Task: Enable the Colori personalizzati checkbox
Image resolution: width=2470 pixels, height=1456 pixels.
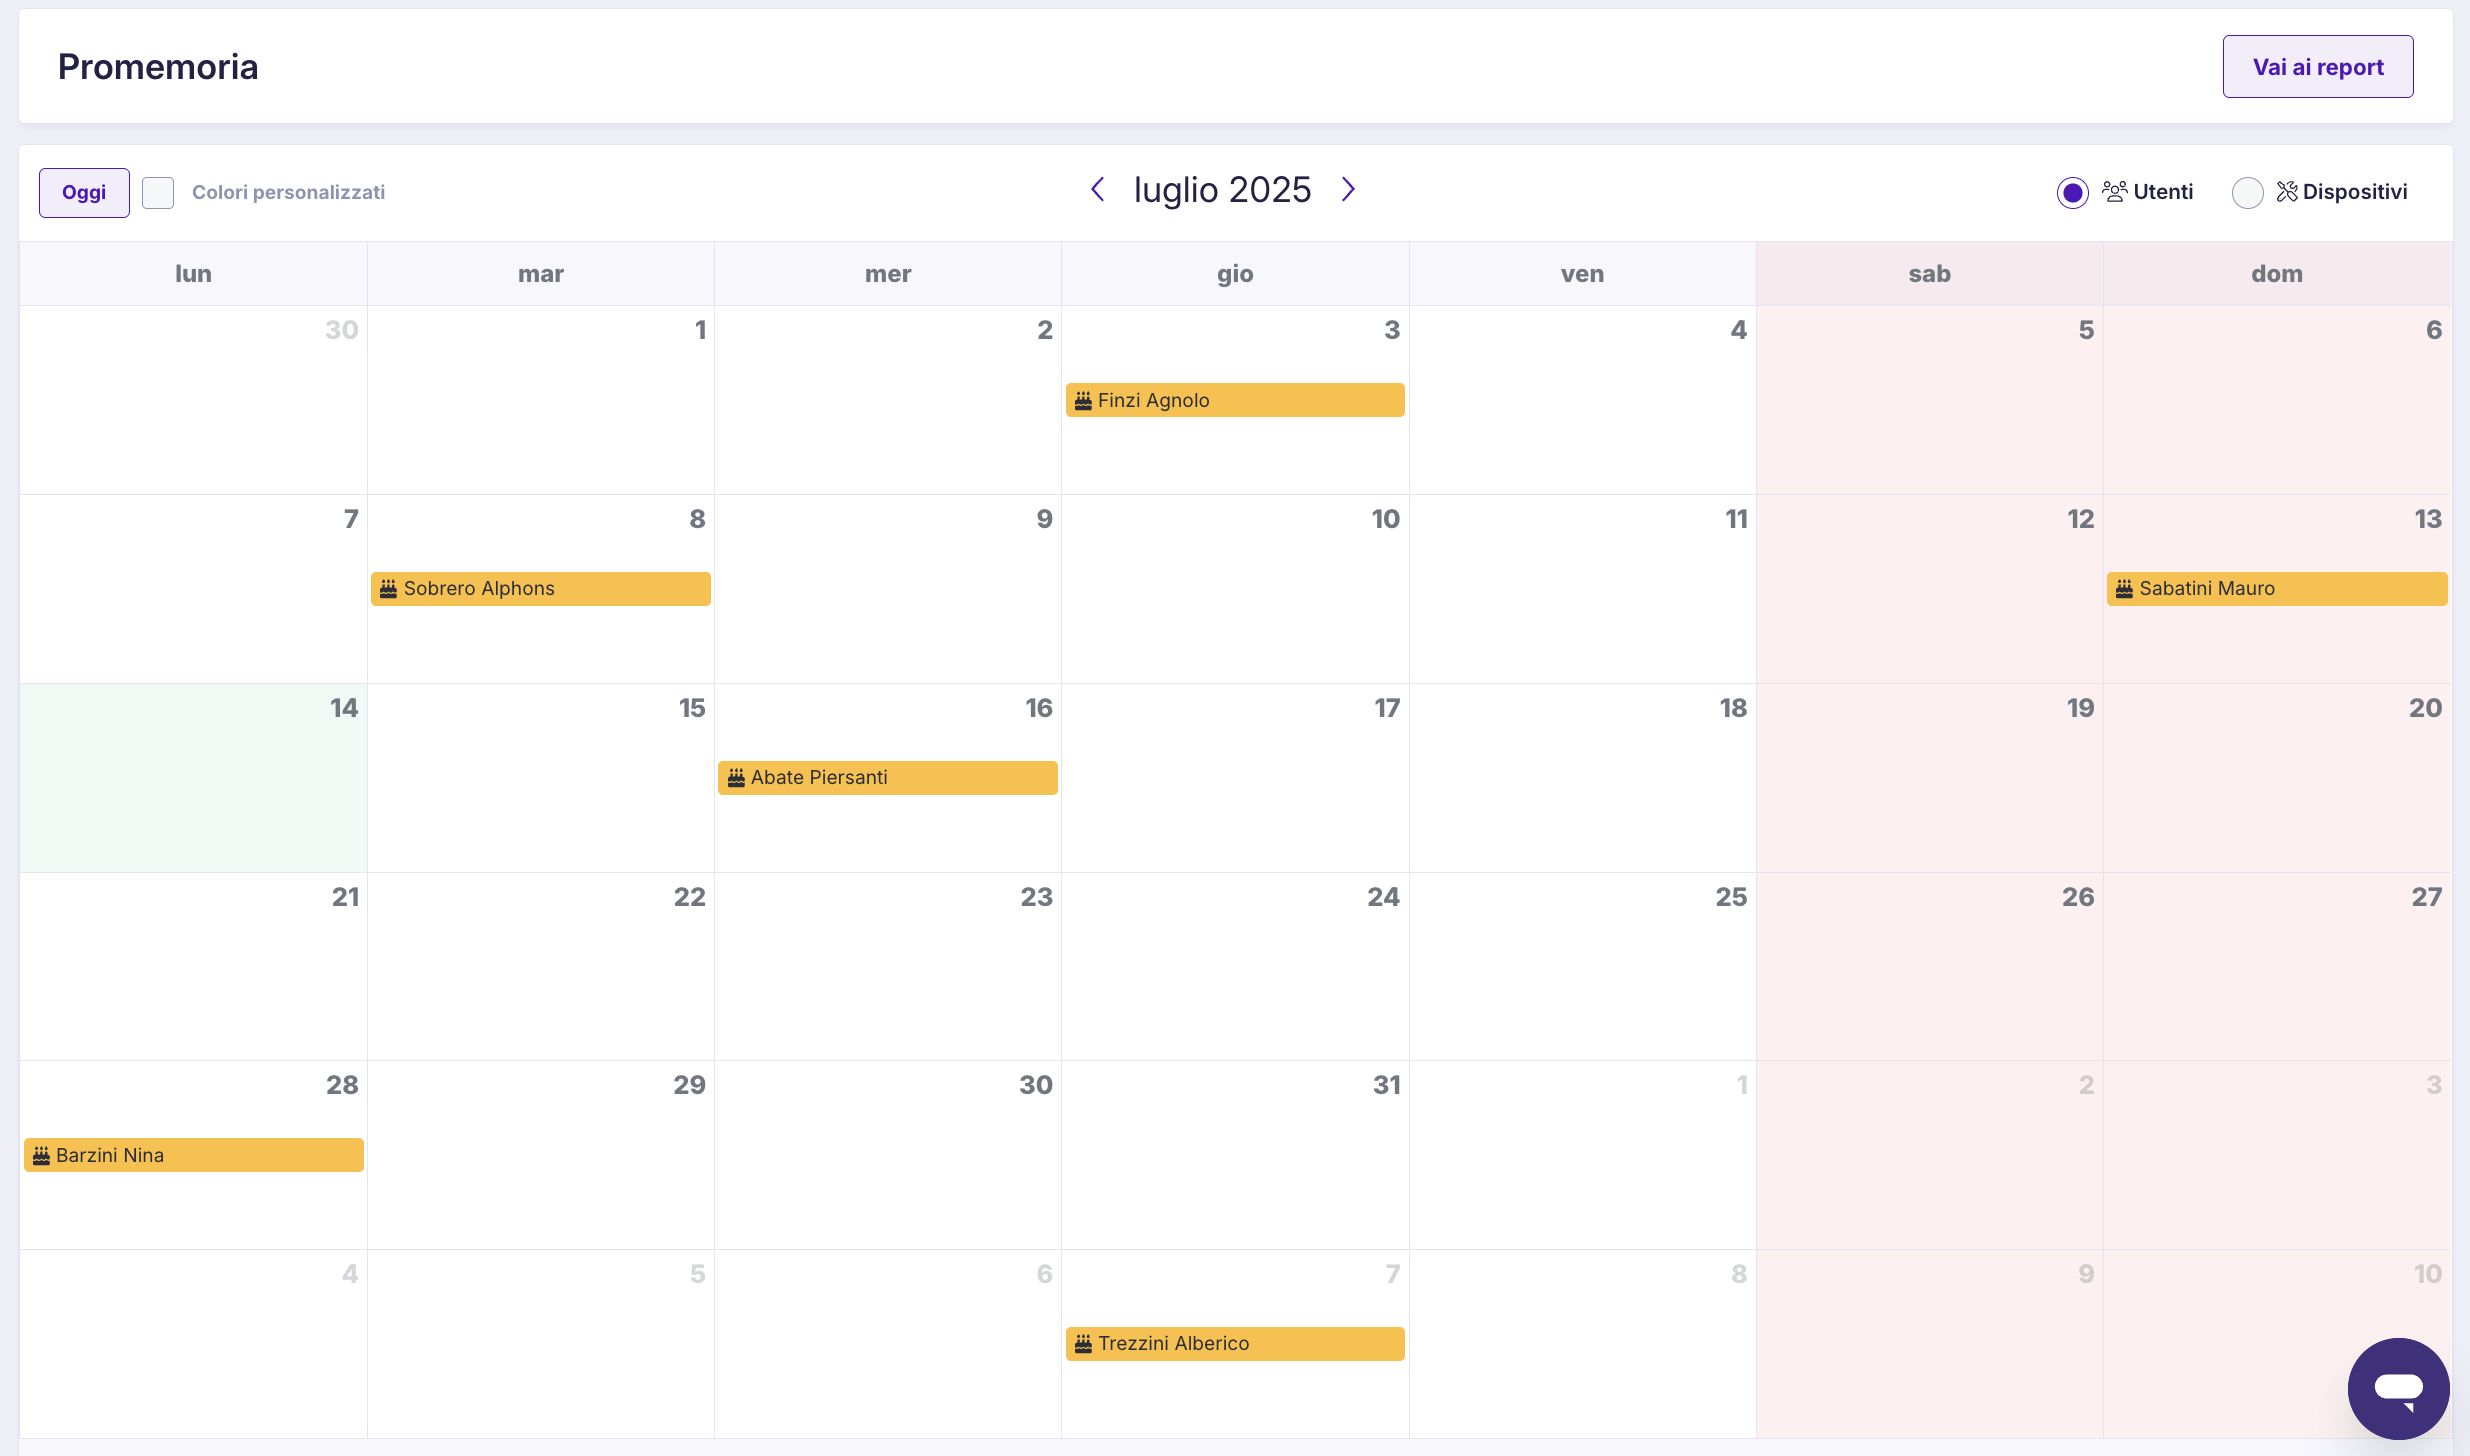Action: point(158,193)
